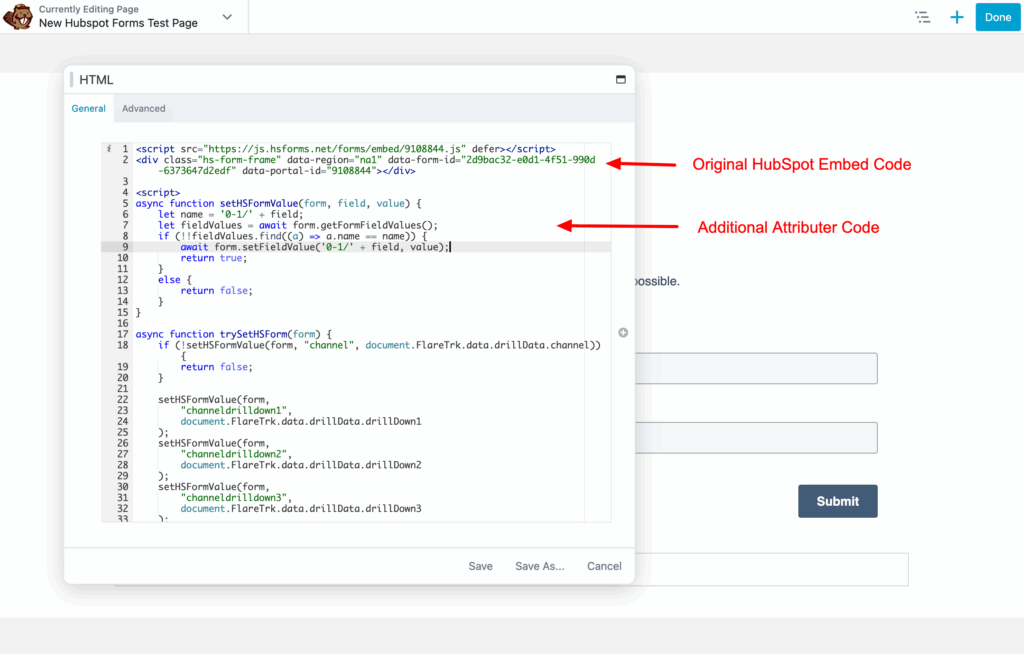Click the Beaver Builder logo icon
Viewport: 1024px width, 654px height.
(19, 17)
